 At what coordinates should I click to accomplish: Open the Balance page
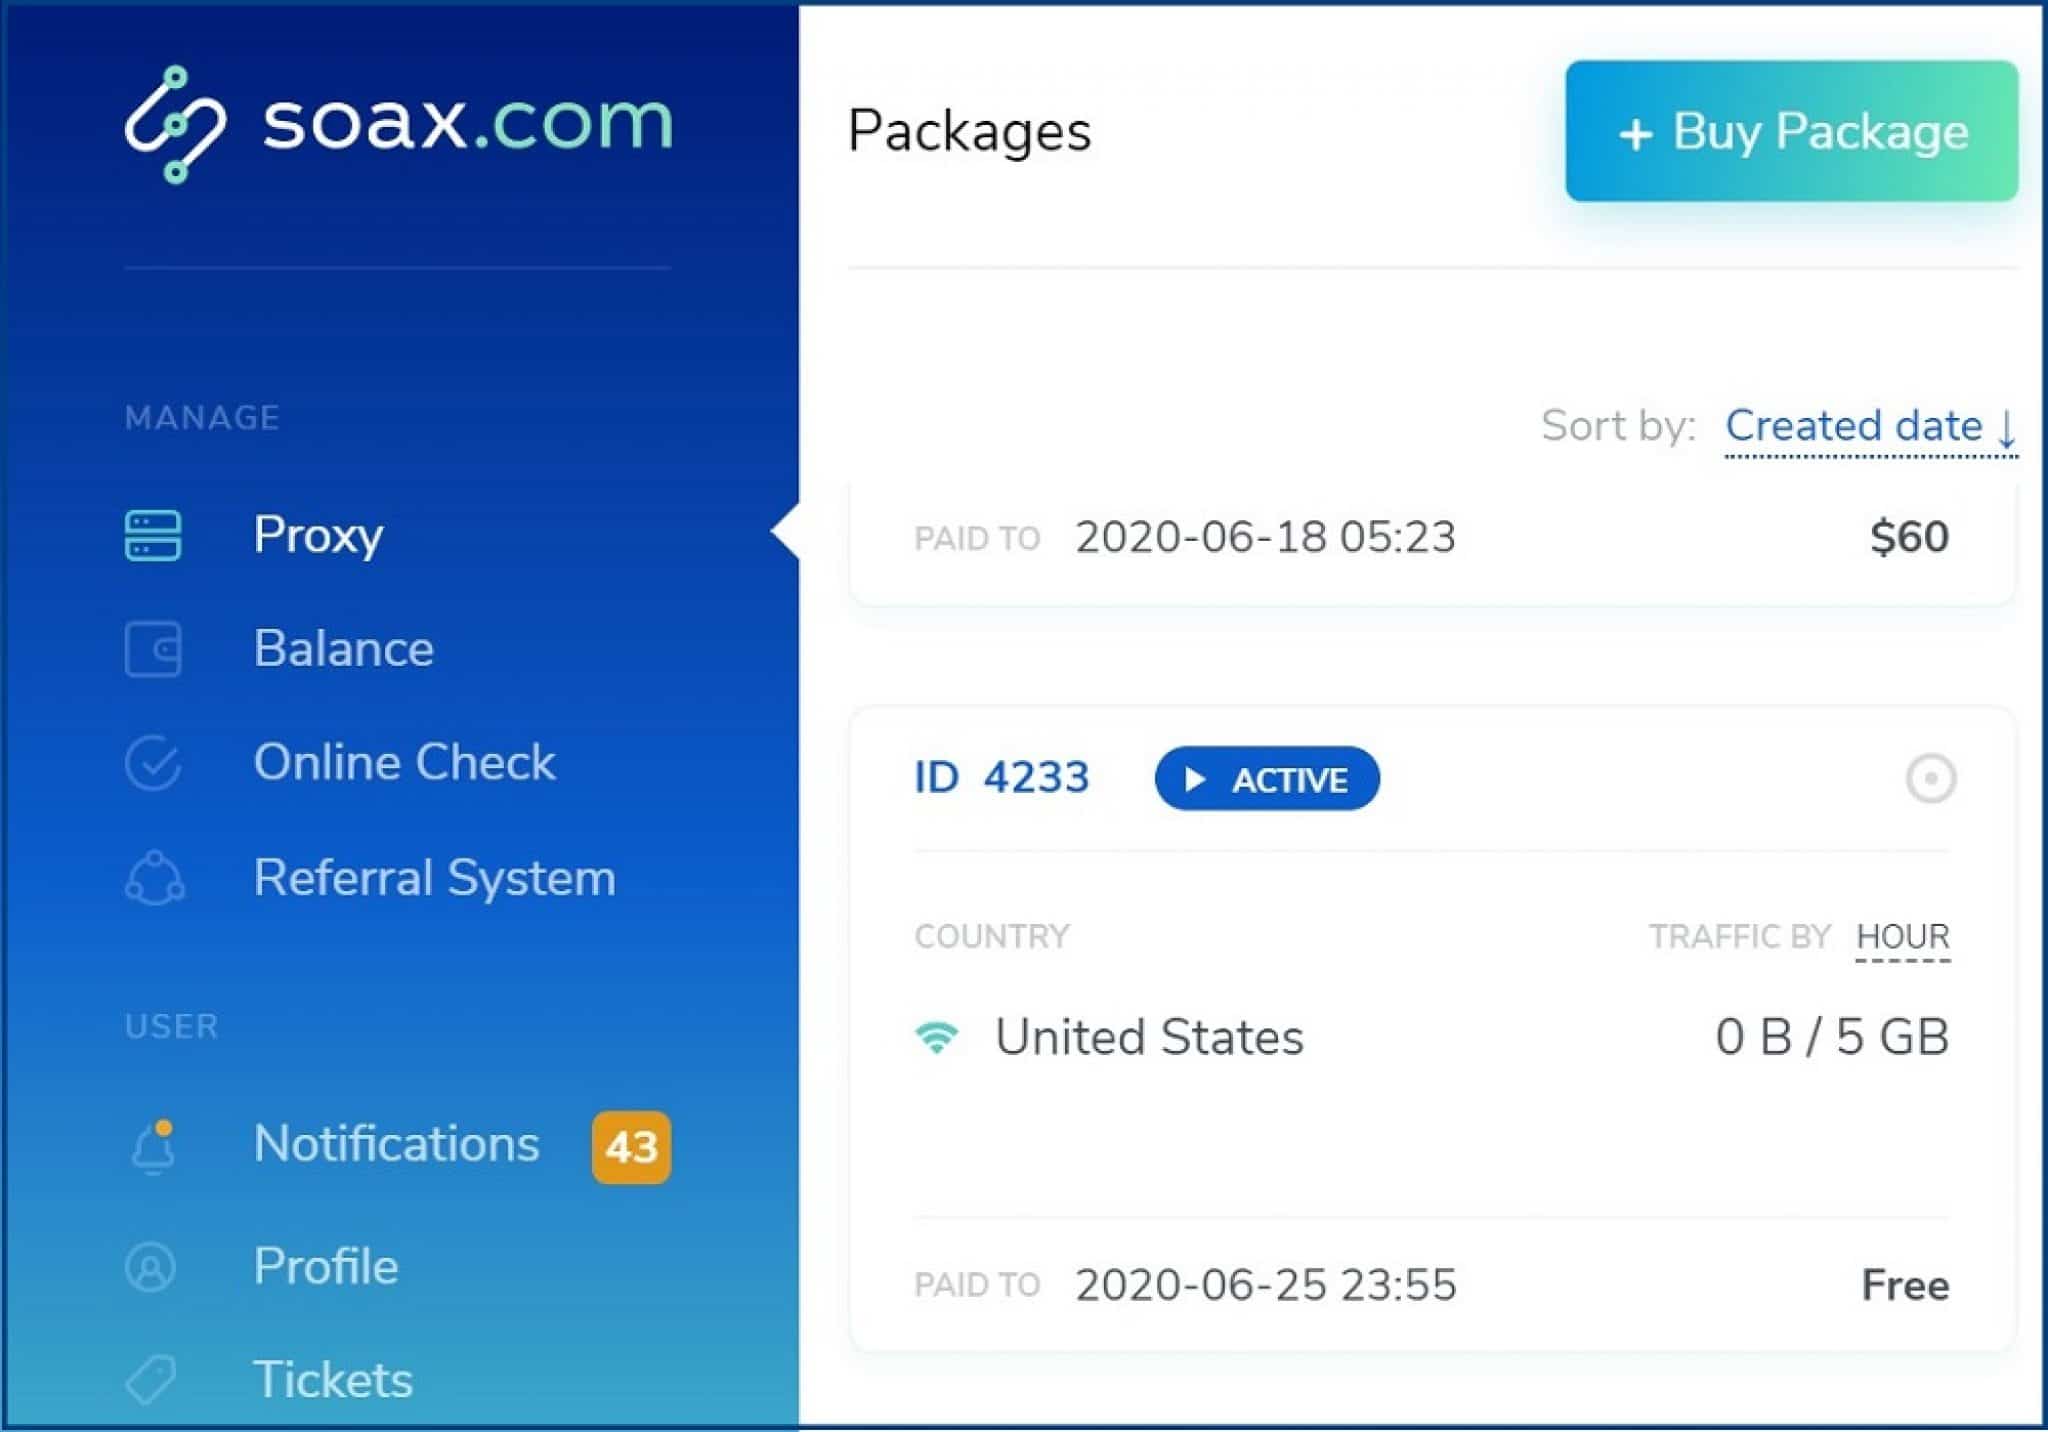coord(344,648)
